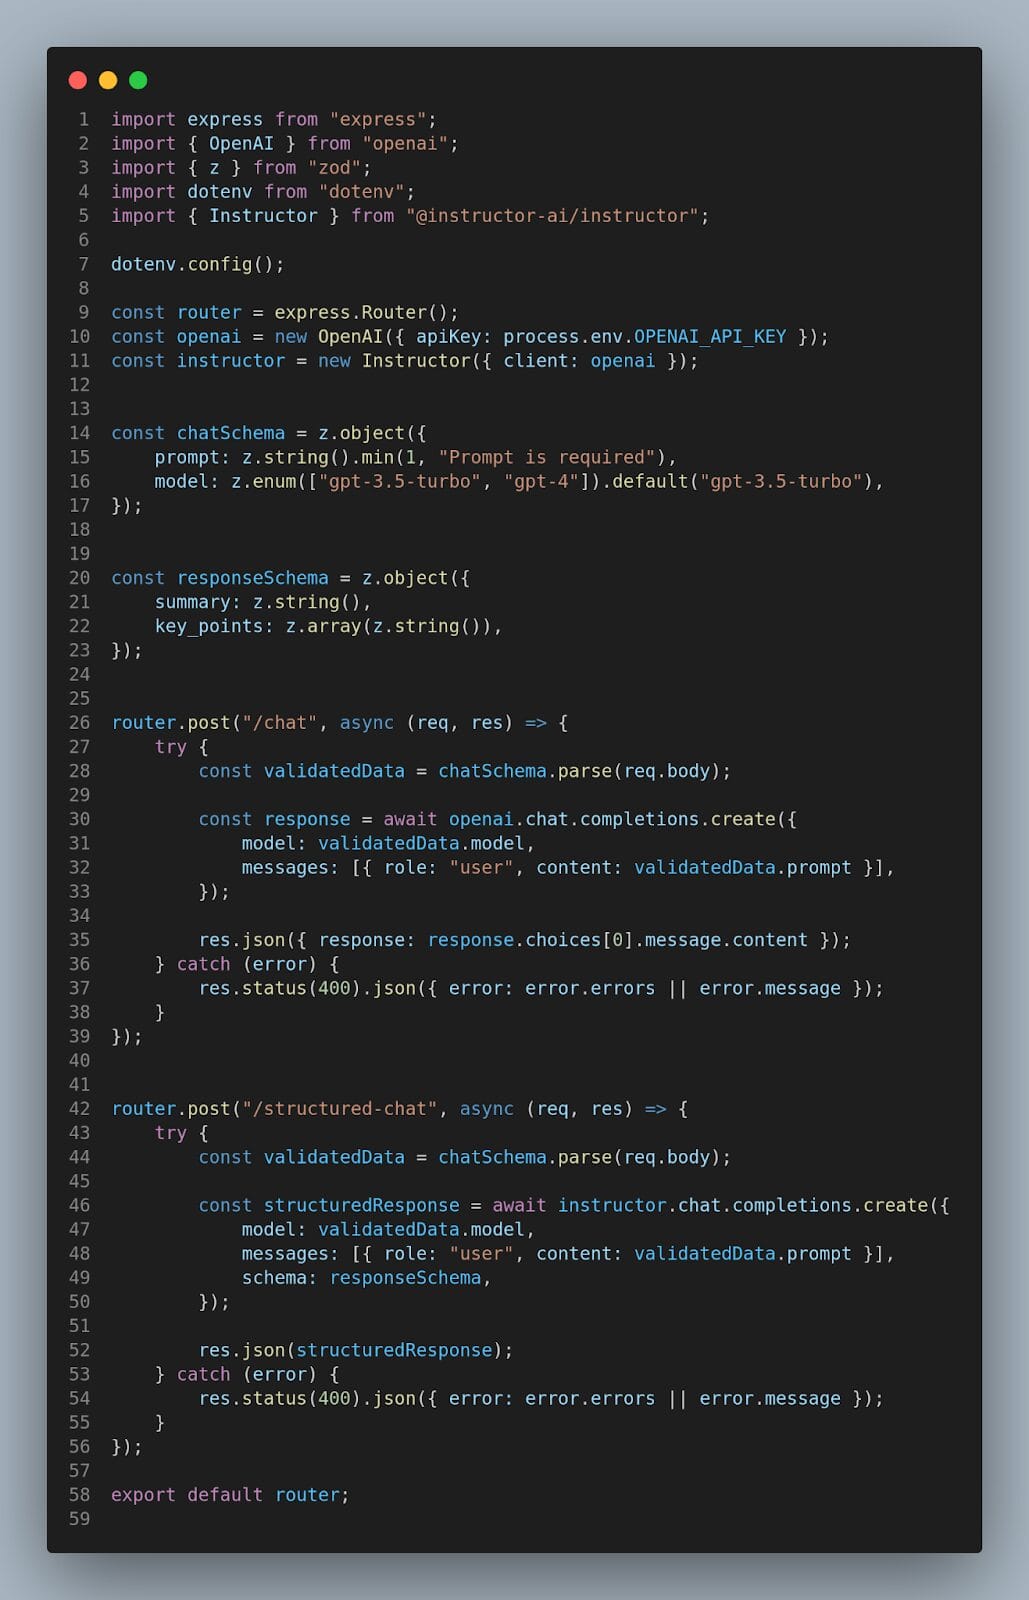Select line number 26 in the gutter
The height and width of the screenshot is (1600, 1029).
point(80,722)
